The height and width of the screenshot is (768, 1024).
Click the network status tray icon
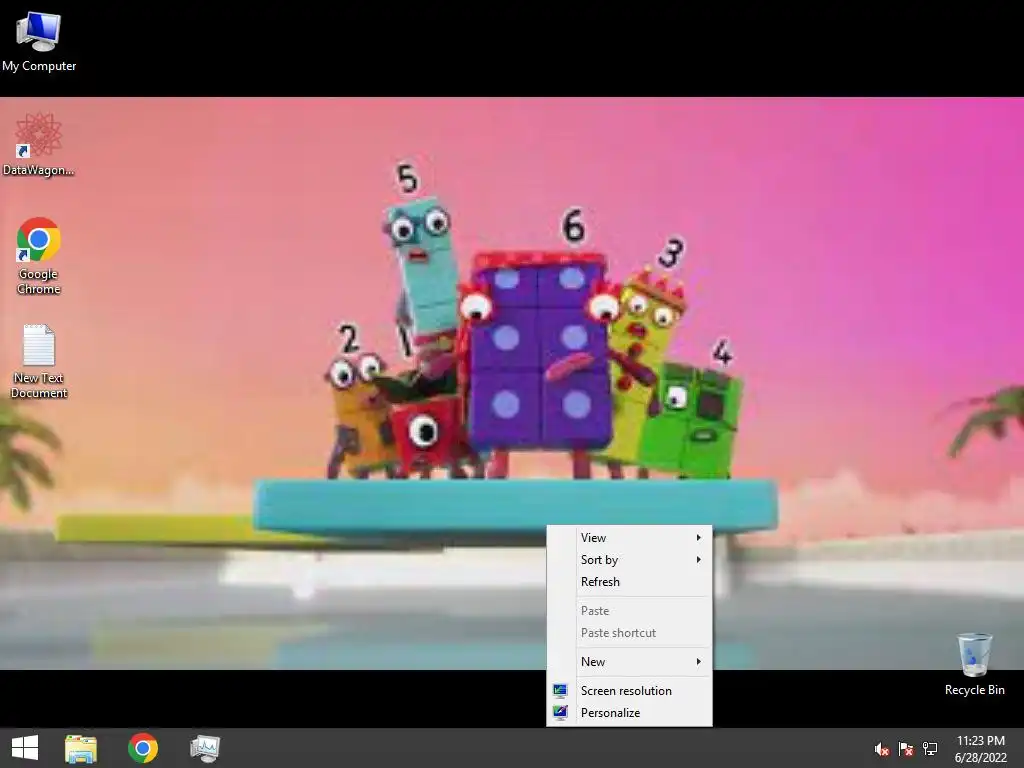point(930,749)
